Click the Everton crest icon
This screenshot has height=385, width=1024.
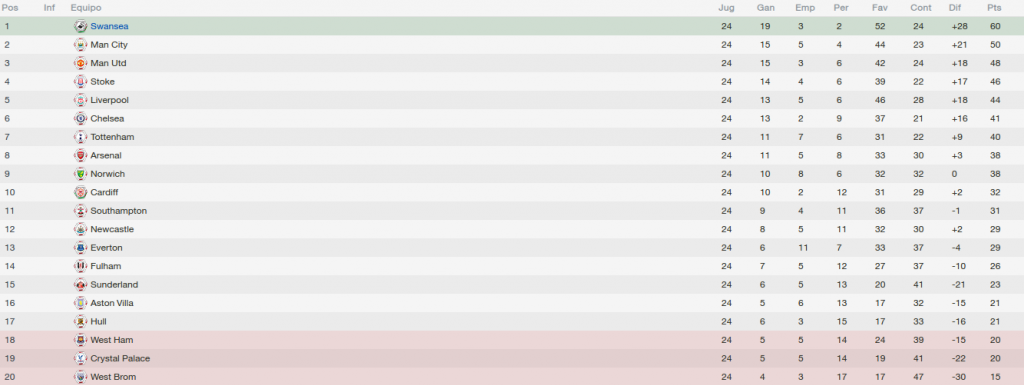click(80, 248)
